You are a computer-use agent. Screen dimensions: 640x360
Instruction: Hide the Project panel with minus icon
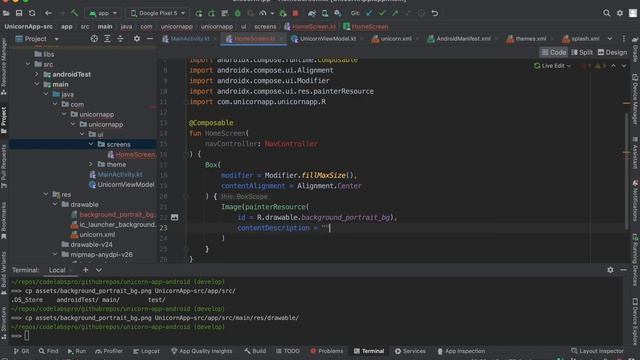(150, 39)
